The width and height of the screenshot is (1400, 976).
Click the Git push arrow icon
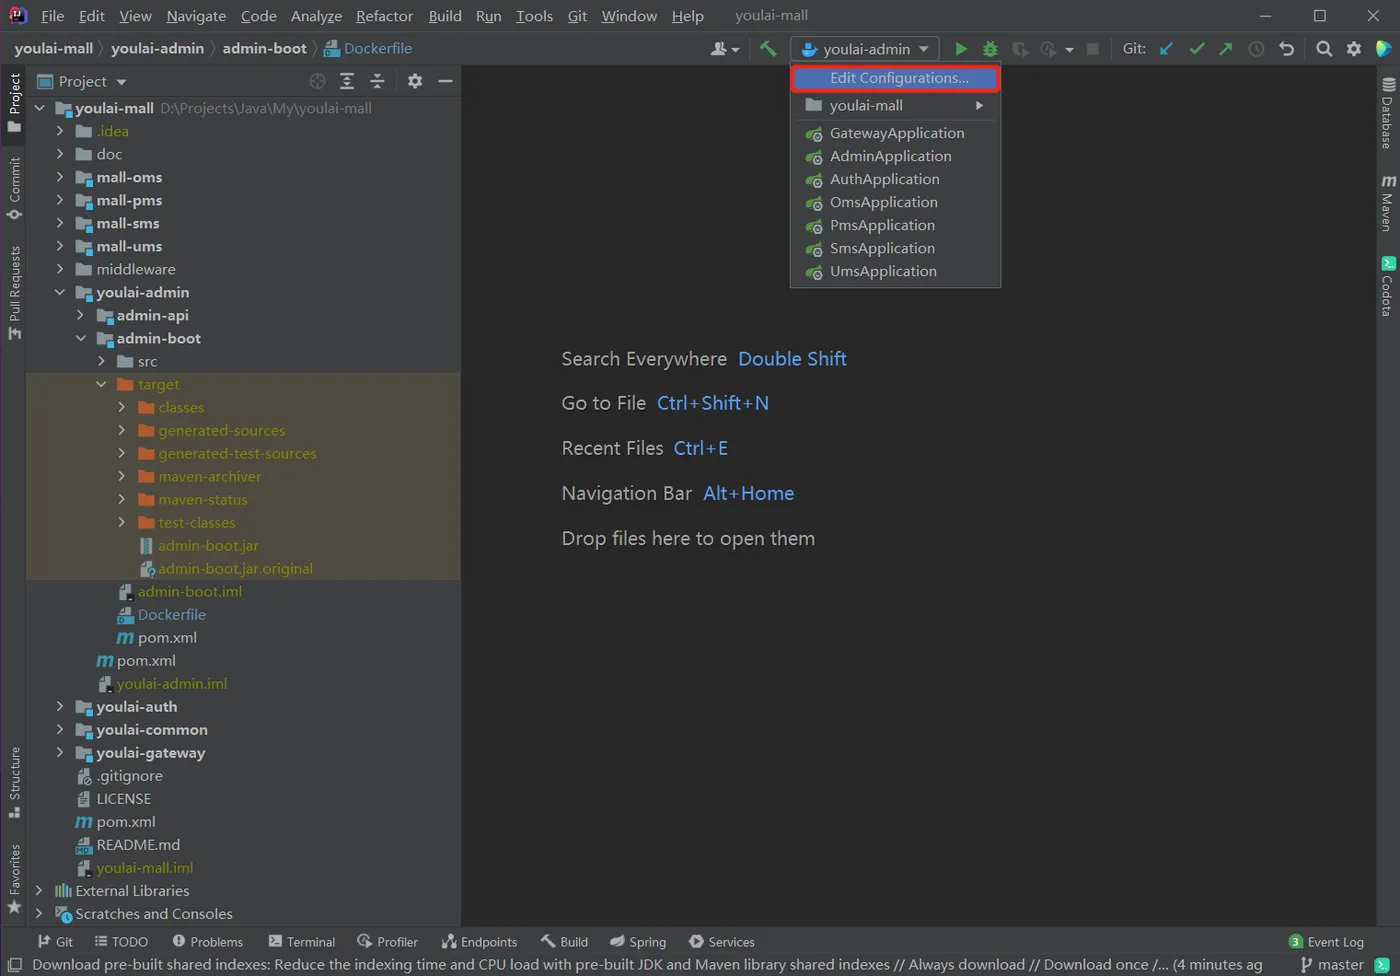coord(1226,48)
